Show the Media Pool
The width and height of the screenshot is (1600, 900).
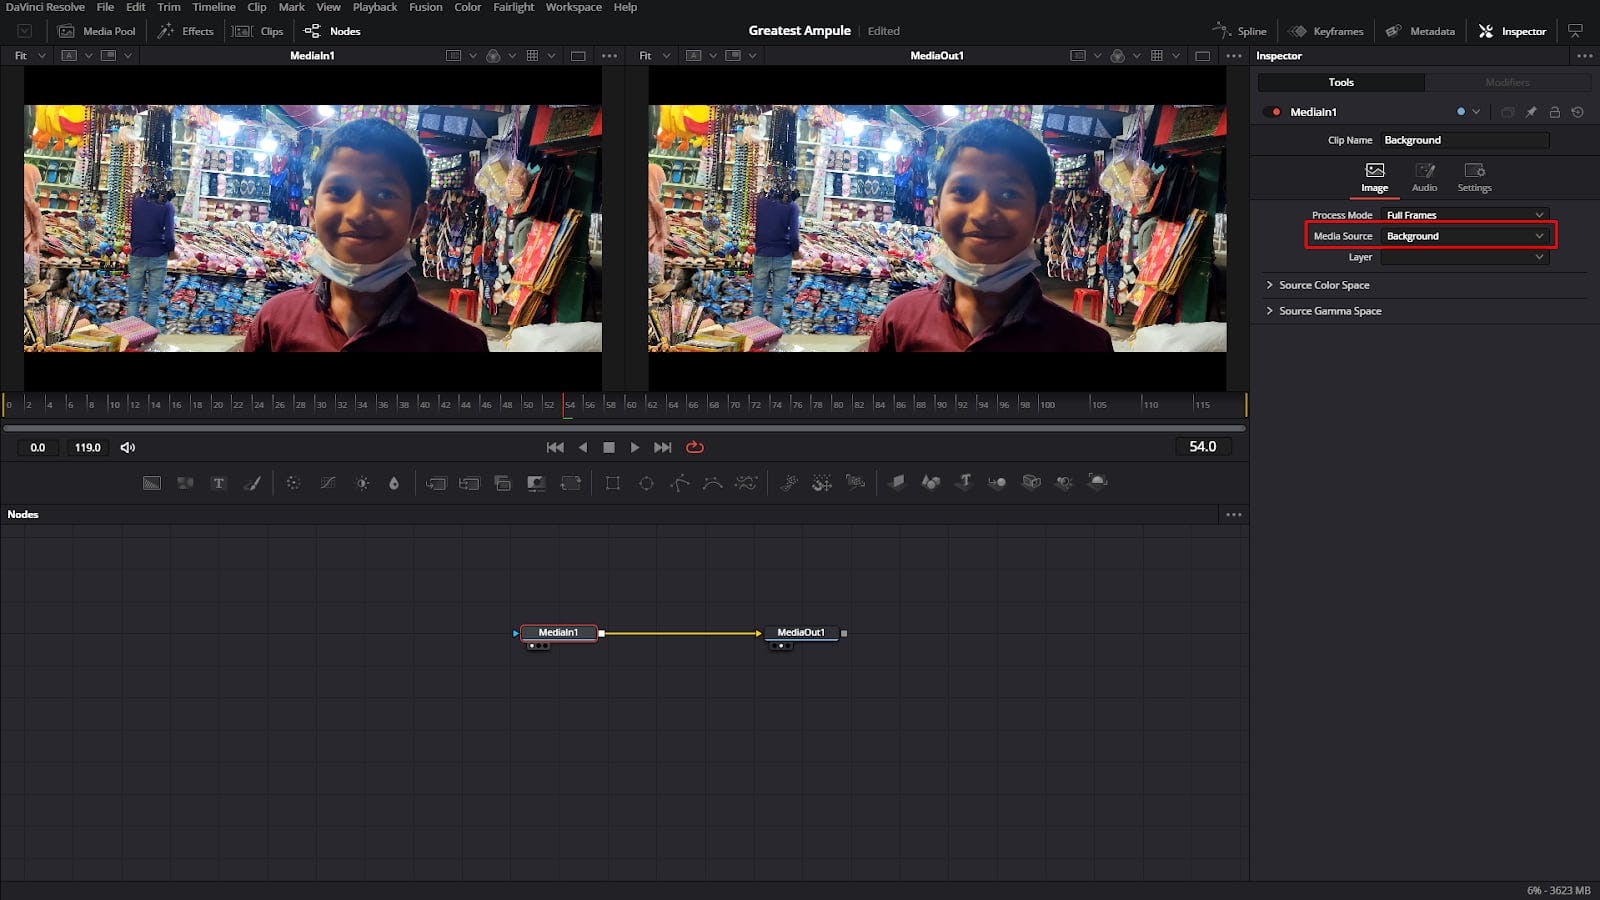pos(97,30)
